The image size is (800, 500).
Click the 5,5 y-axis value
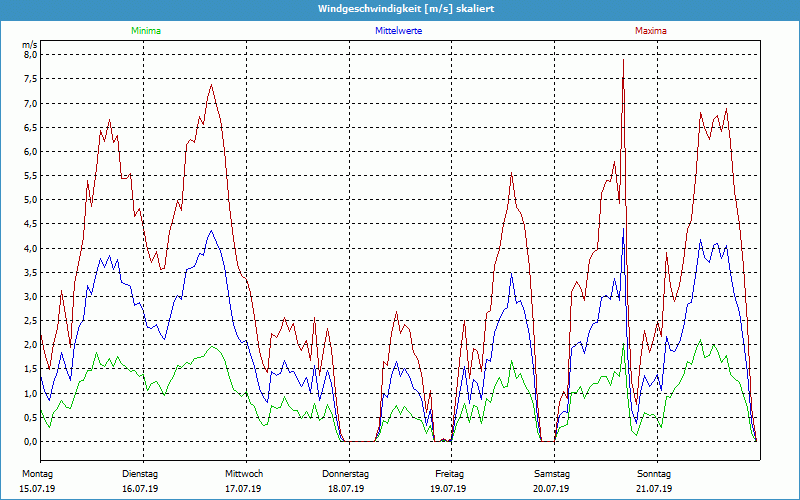coord(31,176)
